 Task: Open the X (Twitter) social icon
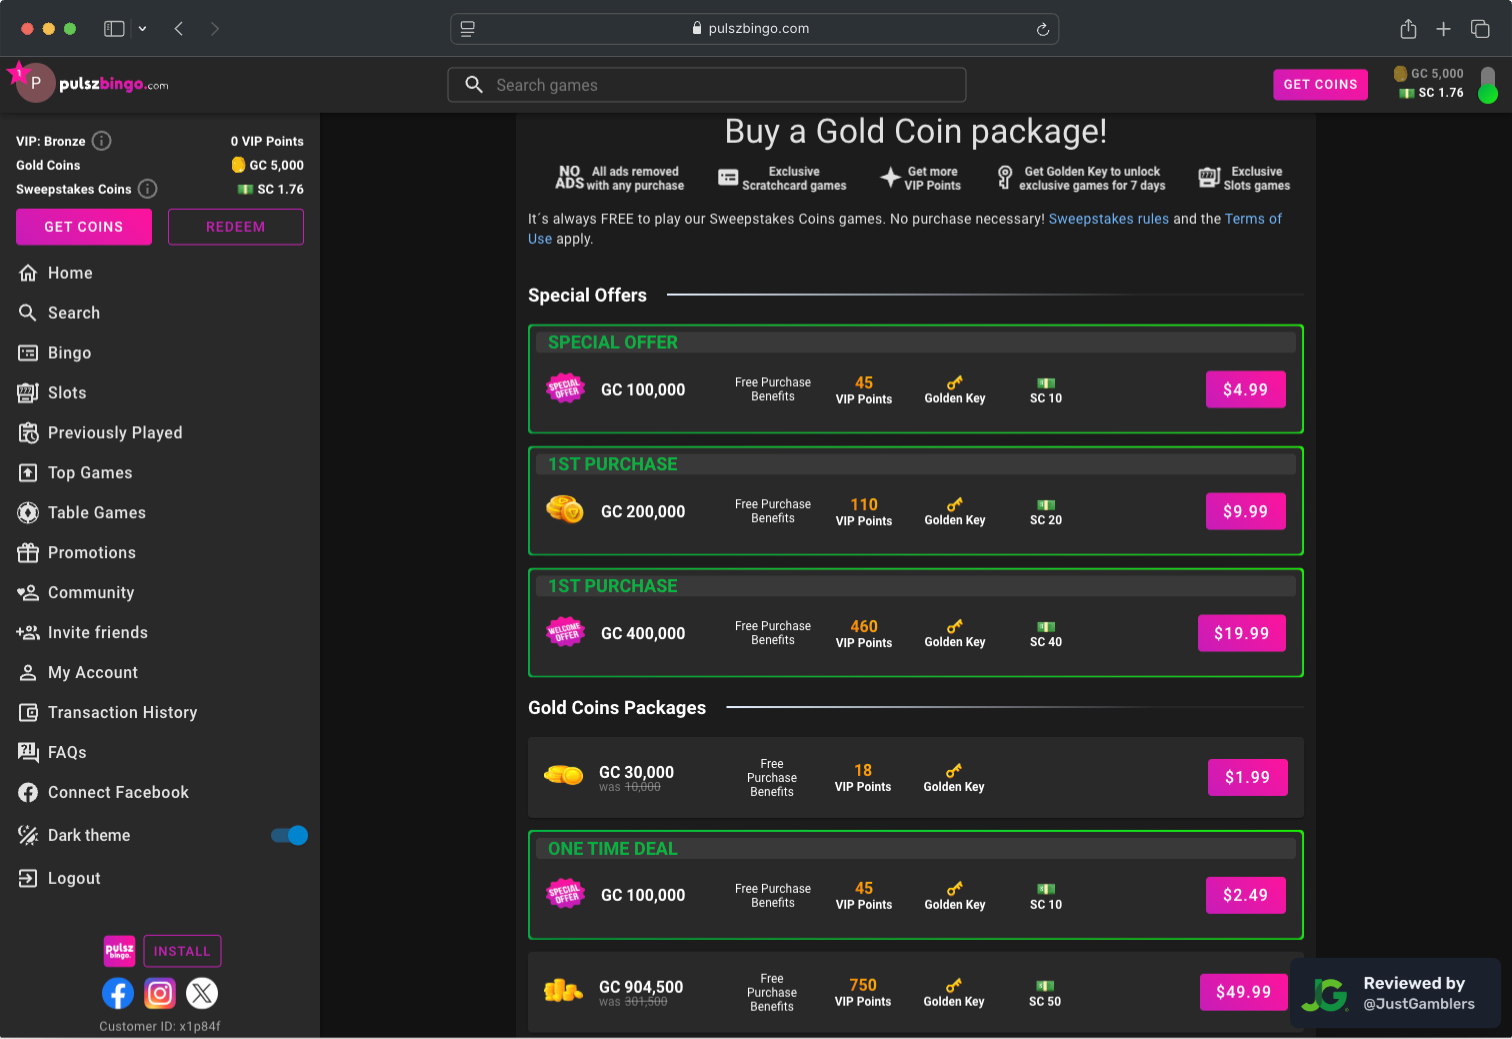click(x=202, y=993)
